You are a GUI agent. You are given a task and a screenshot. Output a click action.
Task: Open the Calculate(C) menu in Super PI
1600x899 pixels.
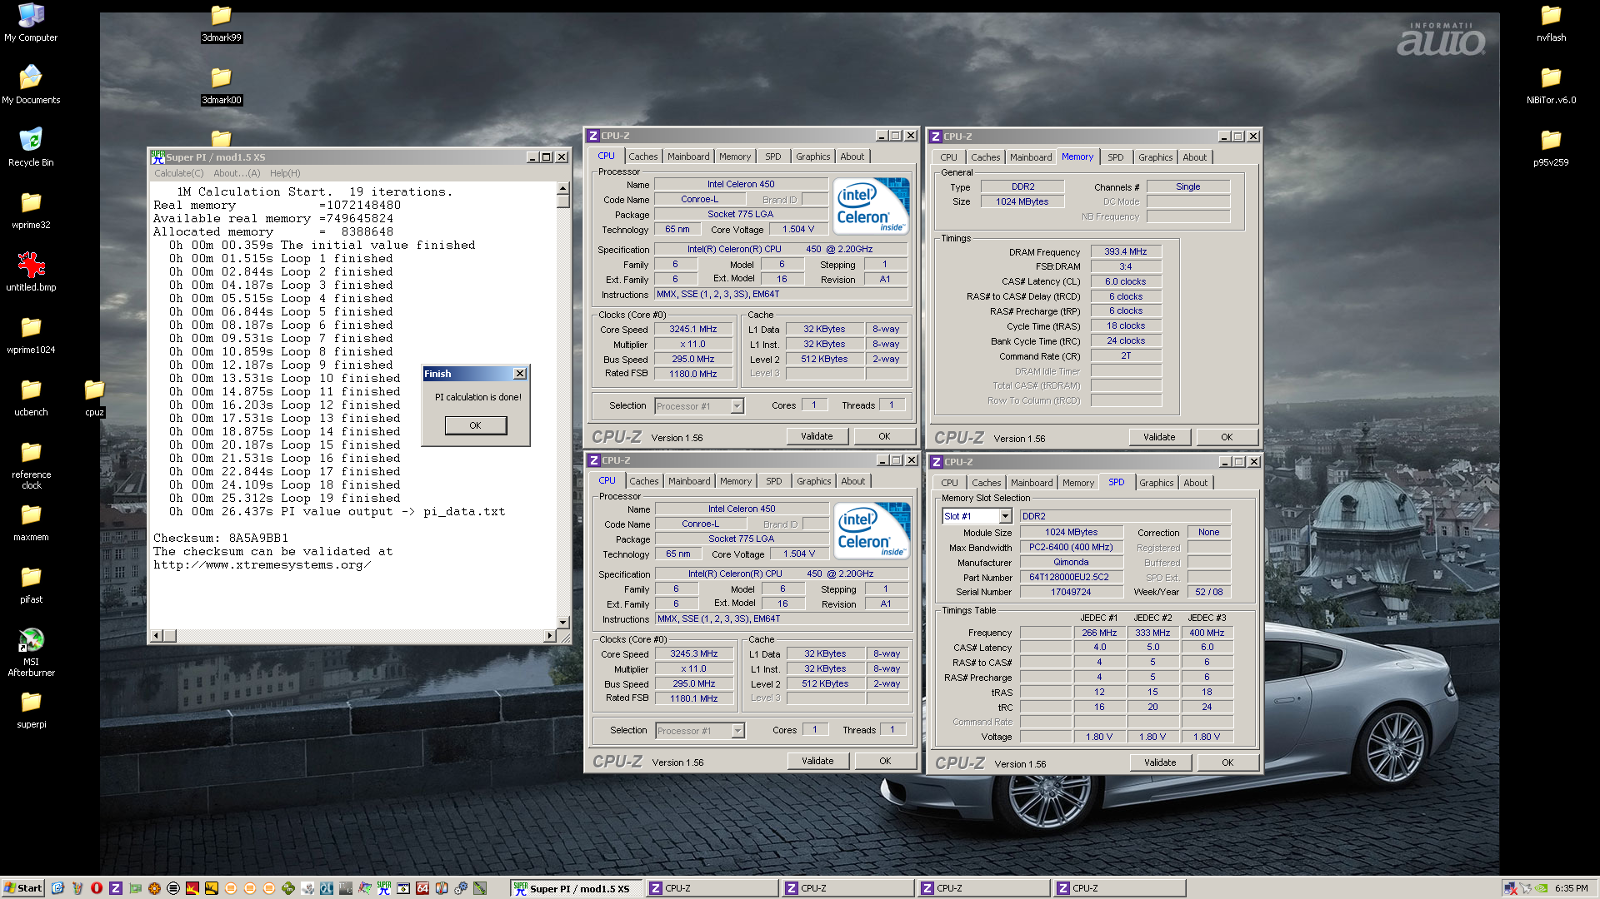(x=179, y=173)
